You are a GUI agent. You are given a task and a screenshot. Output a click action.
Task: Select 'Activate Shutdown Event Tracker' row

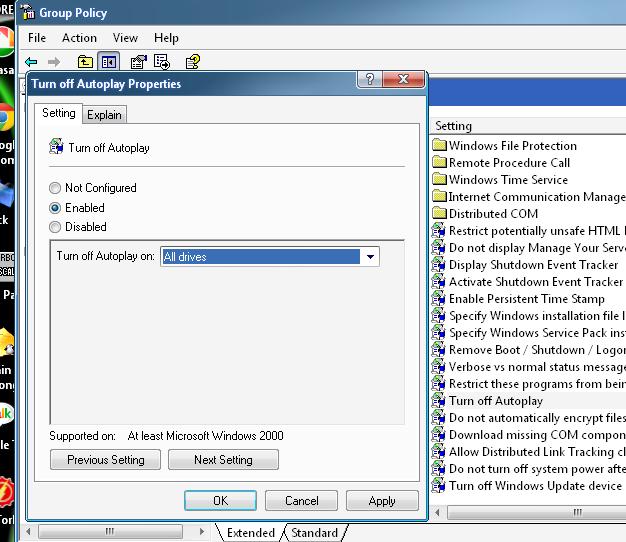point(529,281)
